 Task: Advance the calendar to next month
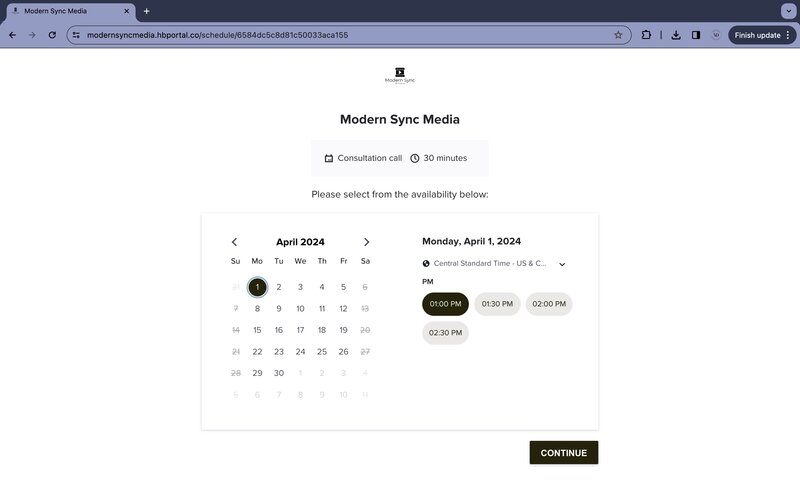point(366,242)
